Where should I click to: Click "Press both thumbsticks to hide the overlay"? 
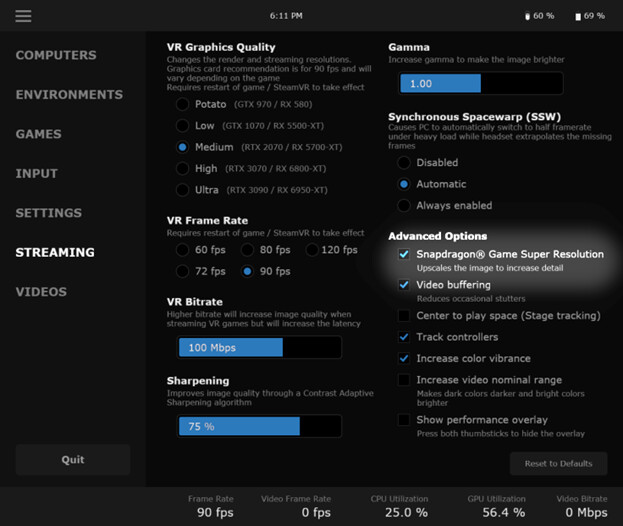(x=501, y=434)
